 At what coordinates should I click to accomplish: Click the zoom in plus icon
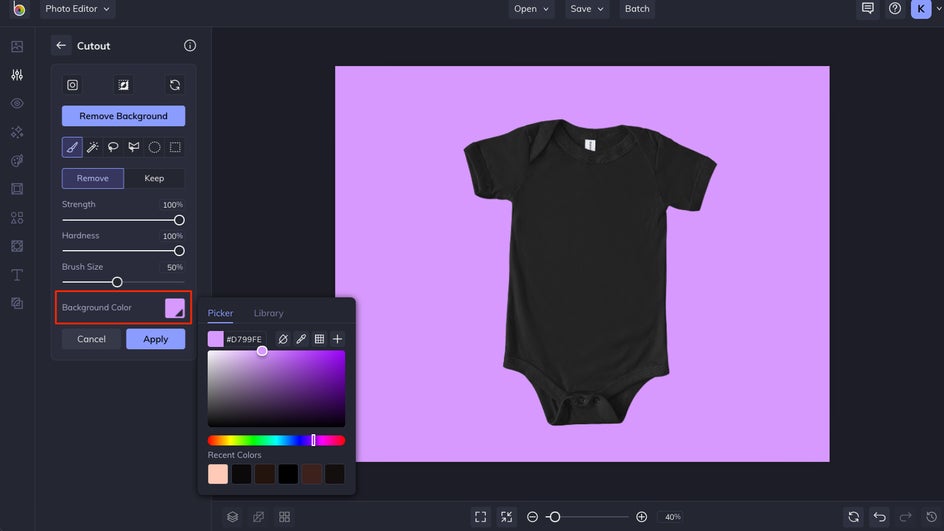click(641, 517)
